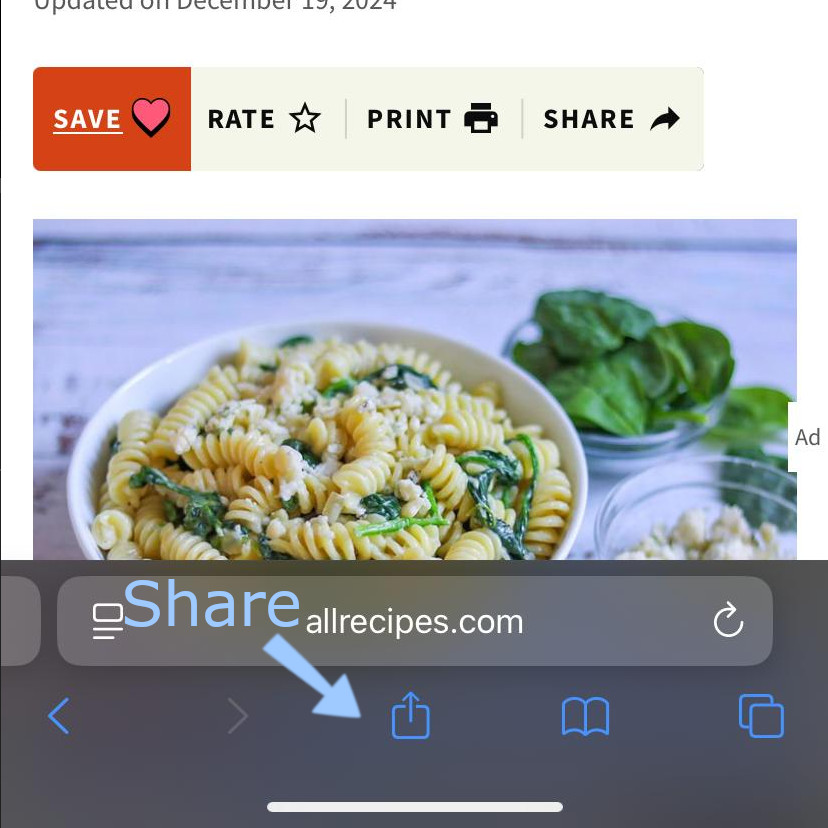
Task: Click the SHARE label on recipe bar
Action: [x=589, y=119]
